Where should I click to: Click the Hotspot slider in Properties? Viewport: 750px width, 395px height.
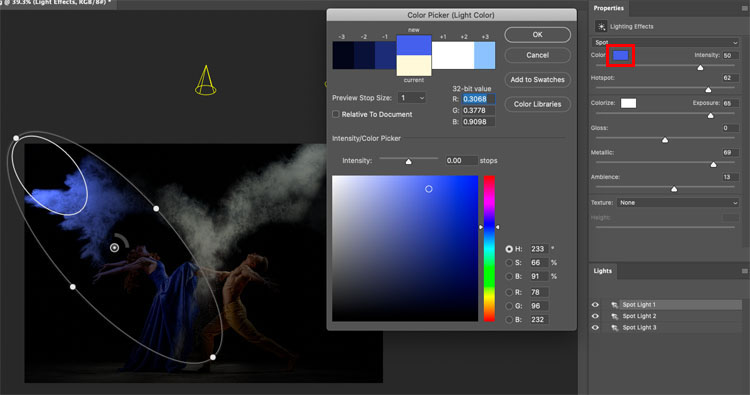pyautogui.click(x=665, y=89)
